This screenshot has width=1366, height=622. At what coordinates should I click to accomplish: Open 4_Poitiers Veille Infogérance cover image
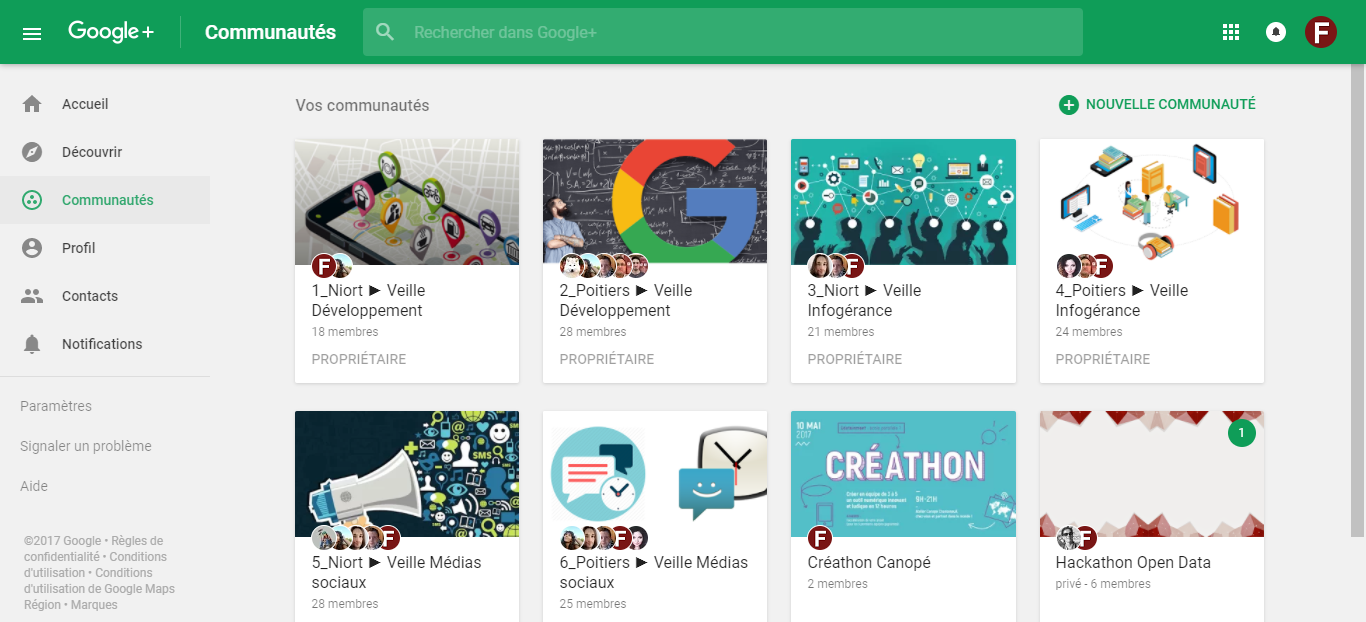coord(1152,202)
